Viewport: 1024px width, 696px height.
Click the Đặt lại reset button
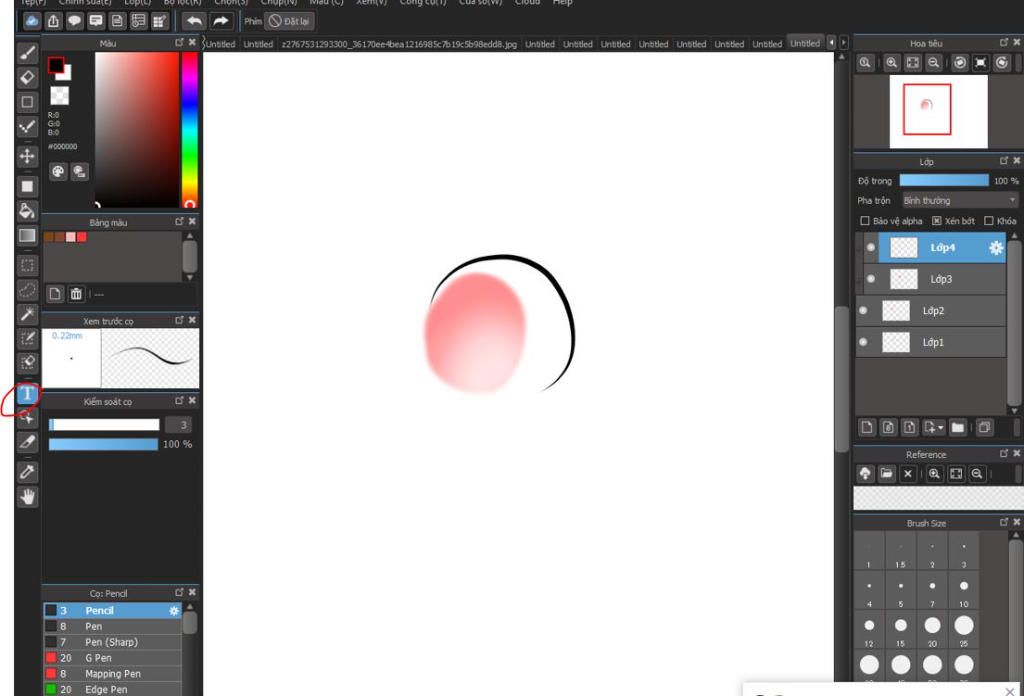[289, 21]
